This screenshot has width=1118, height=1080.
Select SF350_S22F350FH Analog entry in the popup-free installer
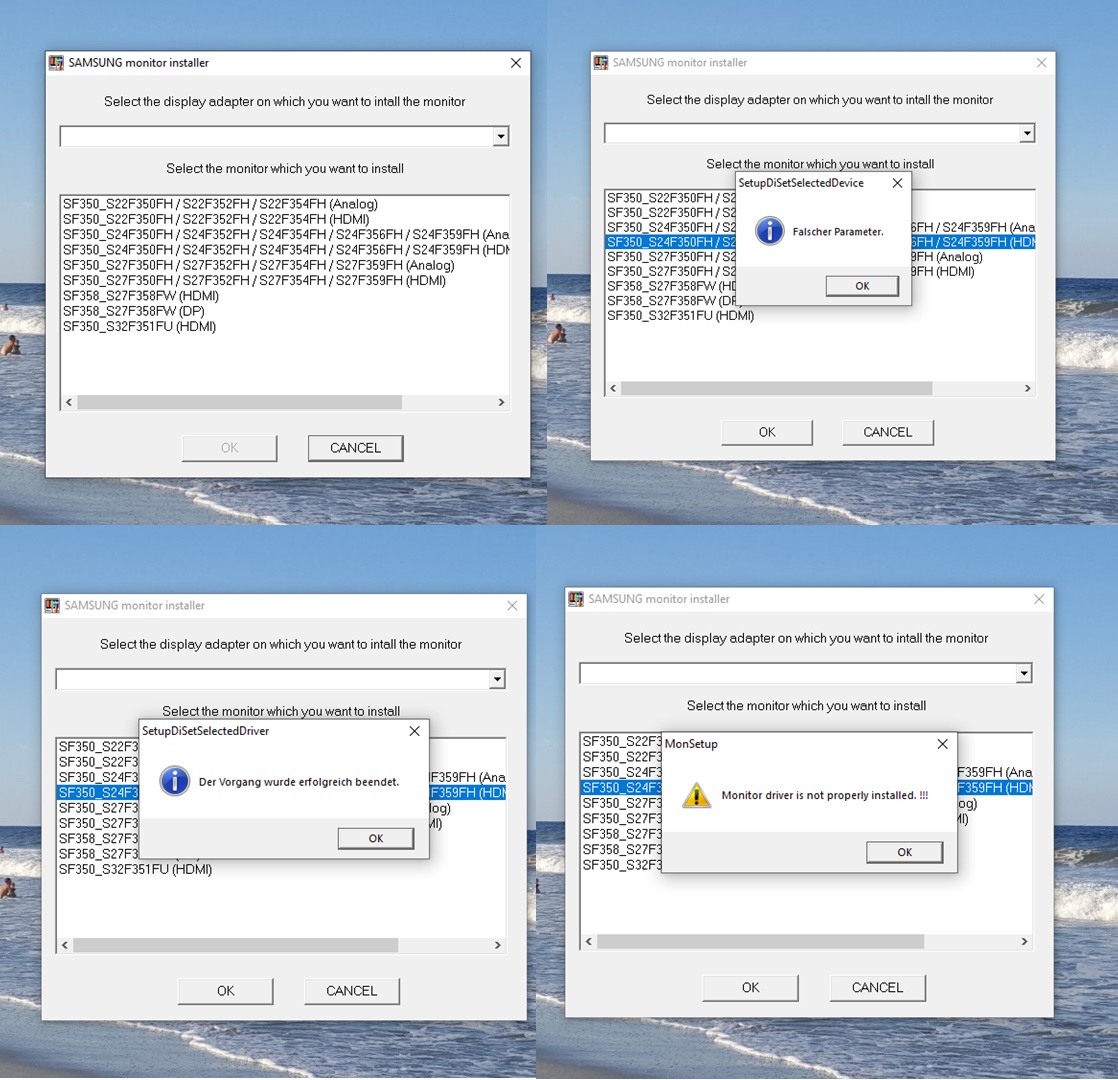pos(220,204)
